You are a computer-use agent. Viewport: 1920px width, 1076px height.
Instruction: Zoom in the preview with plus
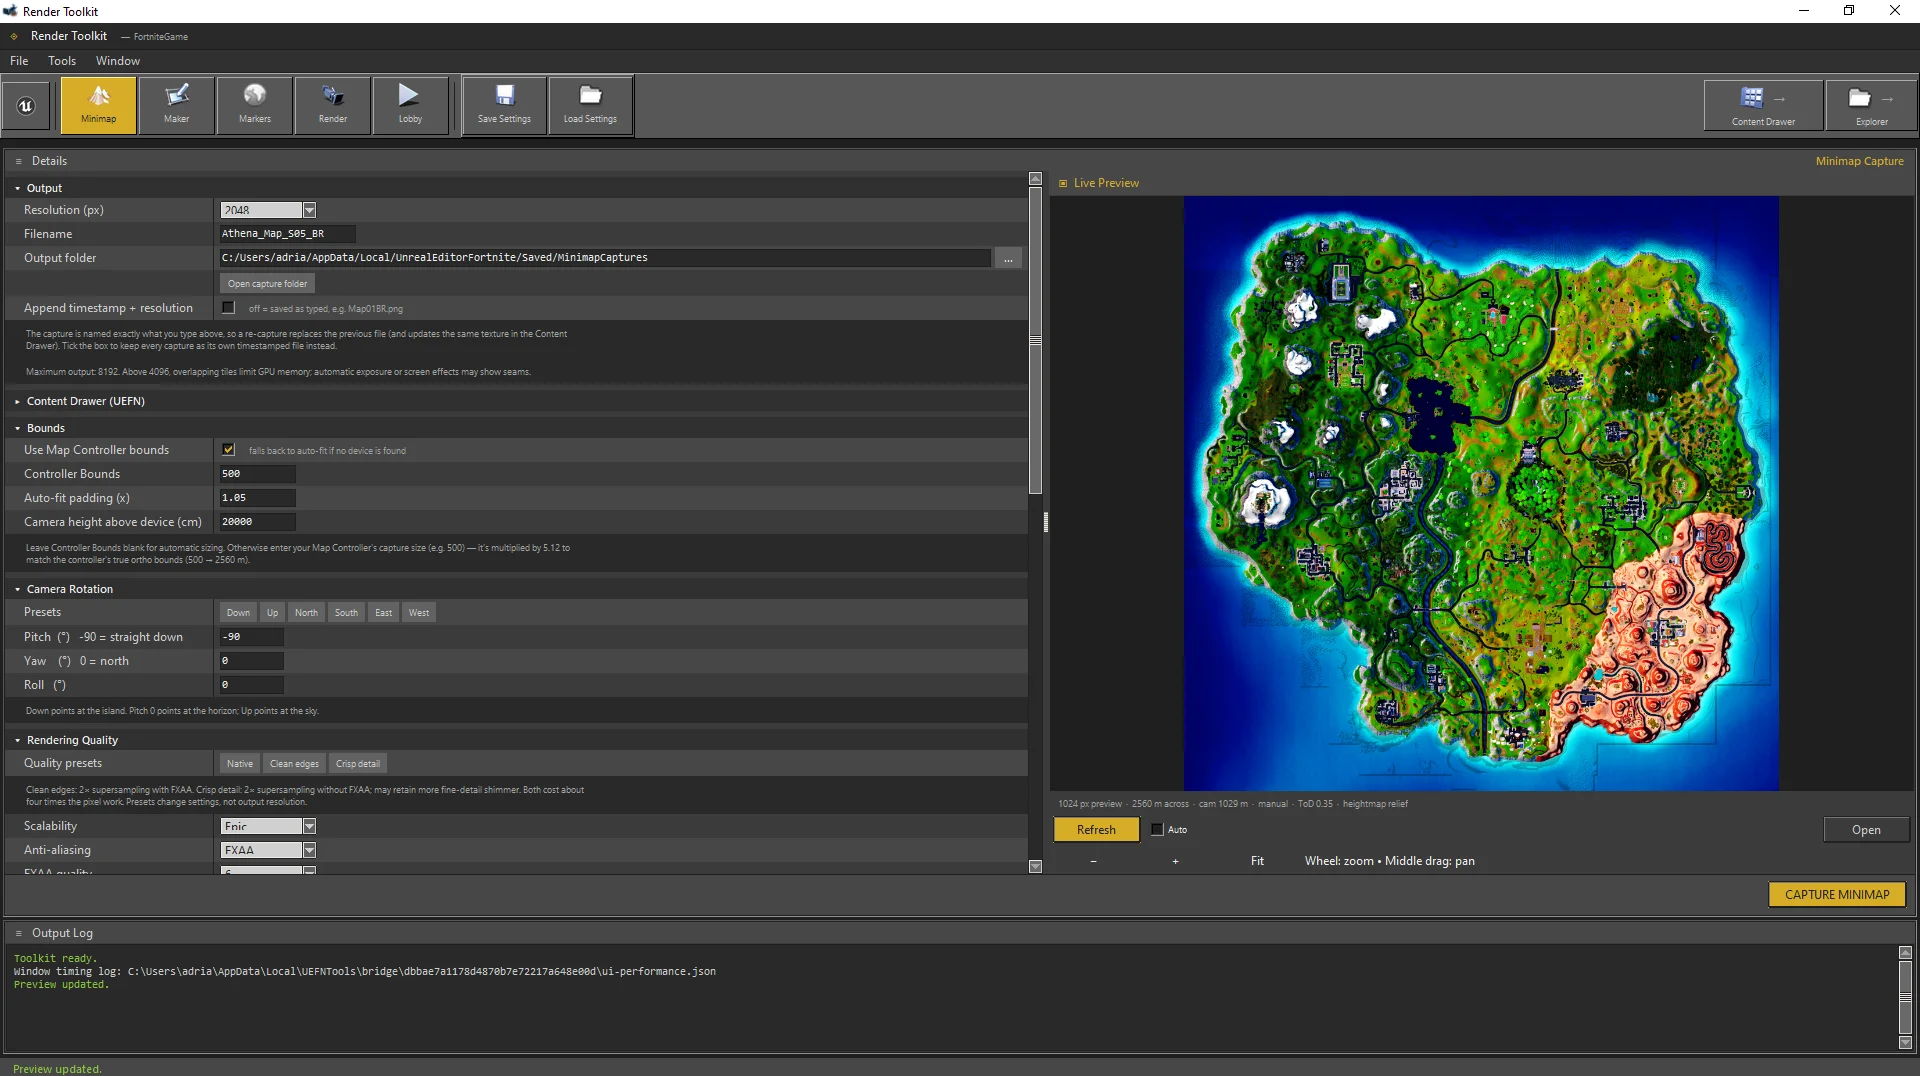click(x=1175, y=861)
